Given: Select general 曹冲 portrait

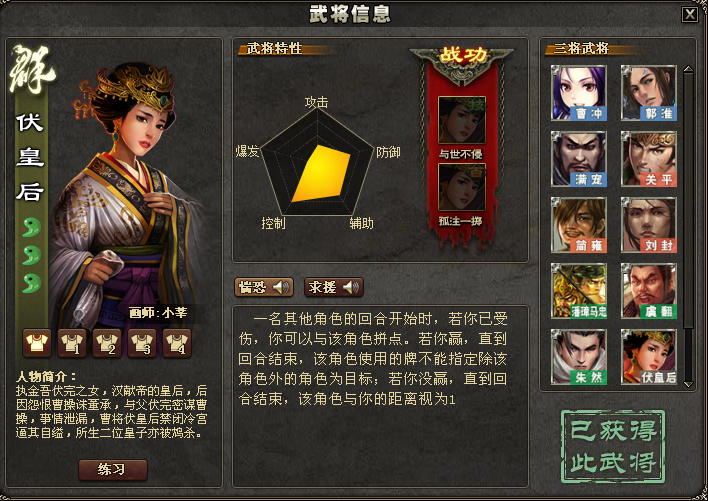Looking at the screenshot, I should point(579,93).
